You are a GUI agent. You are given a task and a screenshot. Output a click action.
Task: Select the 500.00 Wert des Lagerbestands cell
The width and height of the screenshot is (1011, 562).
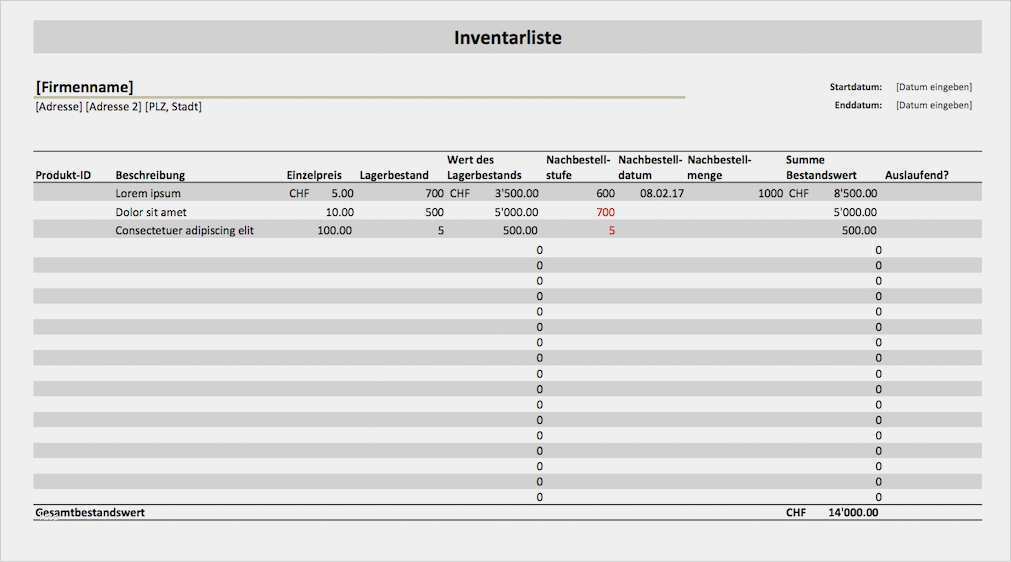pyautogui.click(x=520, y=230)
